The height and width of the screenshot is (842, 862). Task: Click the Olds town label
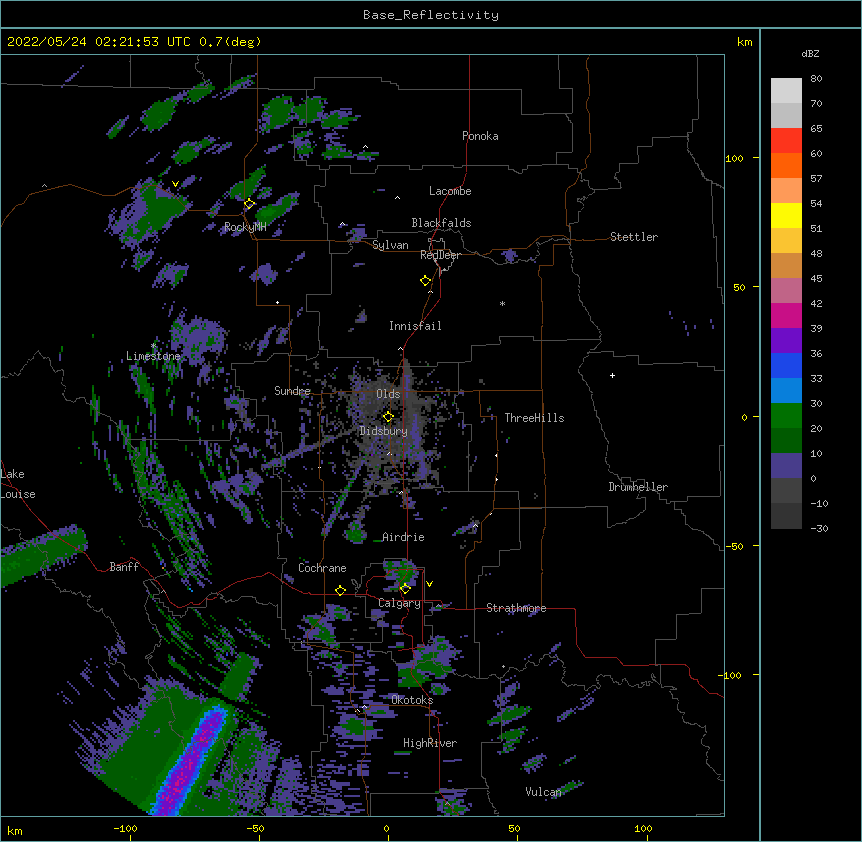click(388, 394)
